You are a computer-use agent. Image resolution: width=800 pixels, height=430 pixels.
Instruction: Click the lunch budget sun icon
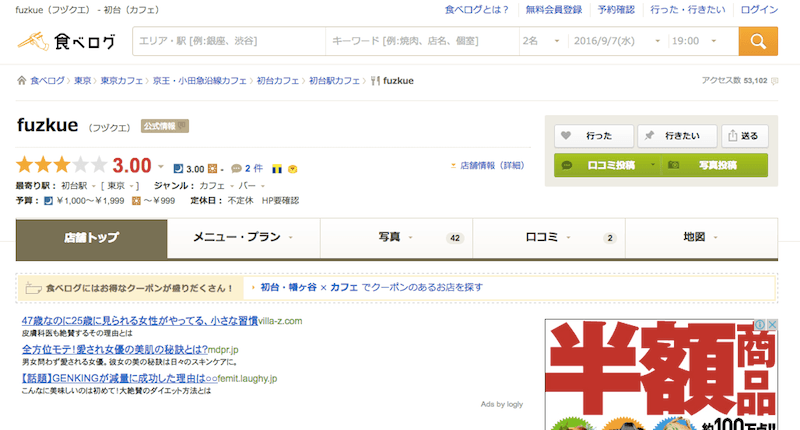coord(136,201)
